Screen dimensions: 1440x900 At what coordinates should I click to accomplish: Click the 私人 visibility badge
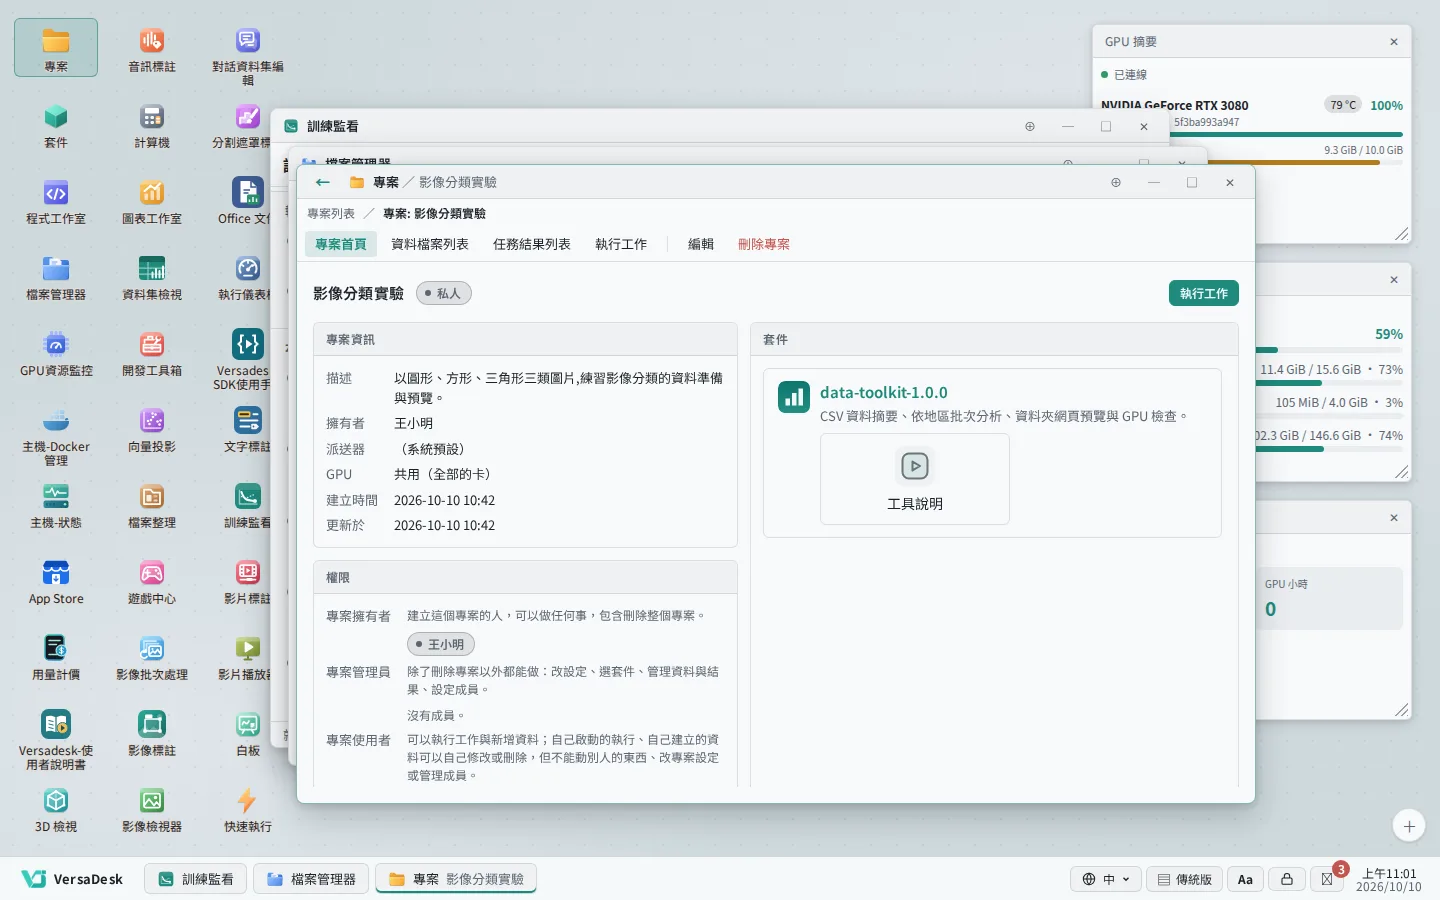click(444, 293)
